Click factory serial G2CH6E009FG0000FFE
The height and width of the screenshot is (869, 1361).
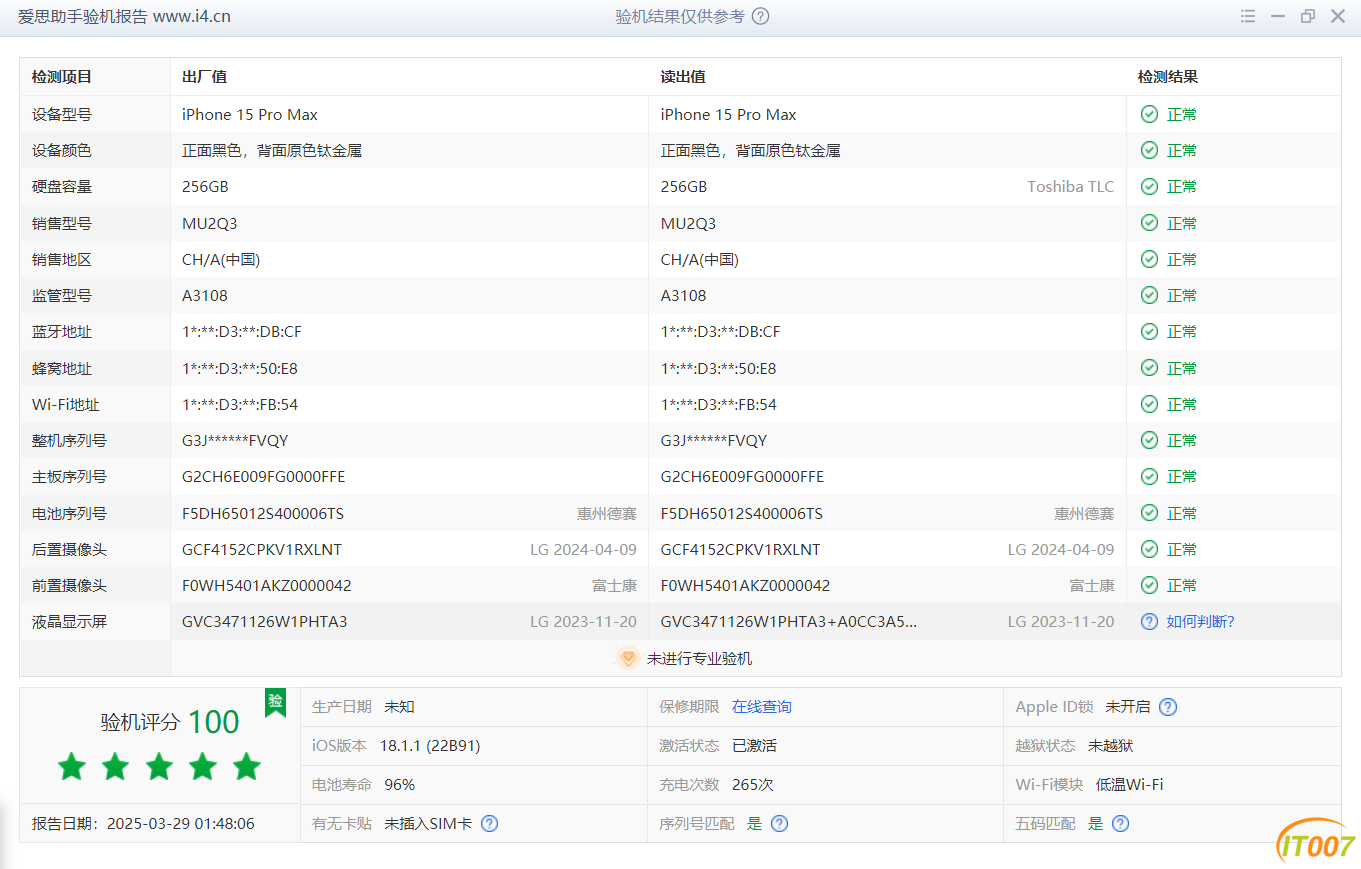(264, 477)
